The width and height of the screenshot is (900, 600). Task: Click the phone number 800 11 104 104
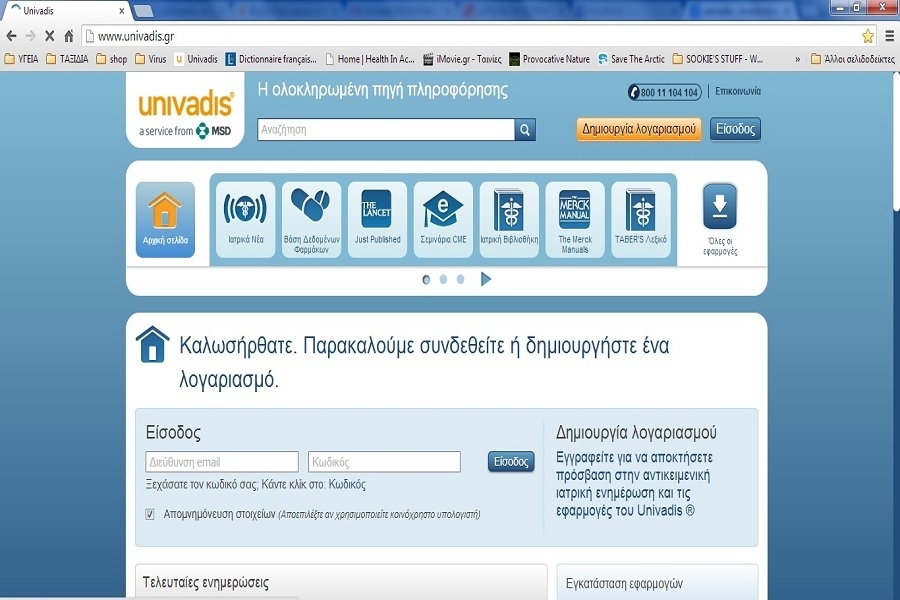665,92
